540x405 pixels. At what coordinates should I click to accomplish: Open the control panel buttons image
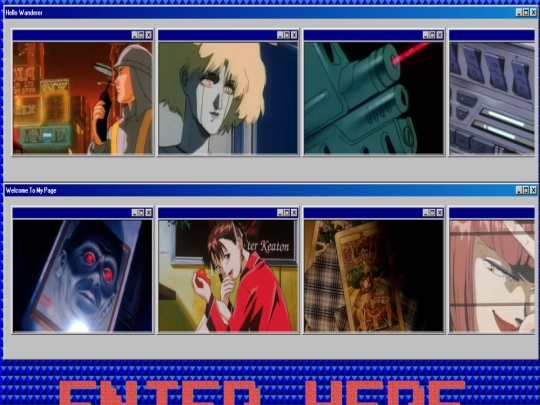[x=492, y=98]
